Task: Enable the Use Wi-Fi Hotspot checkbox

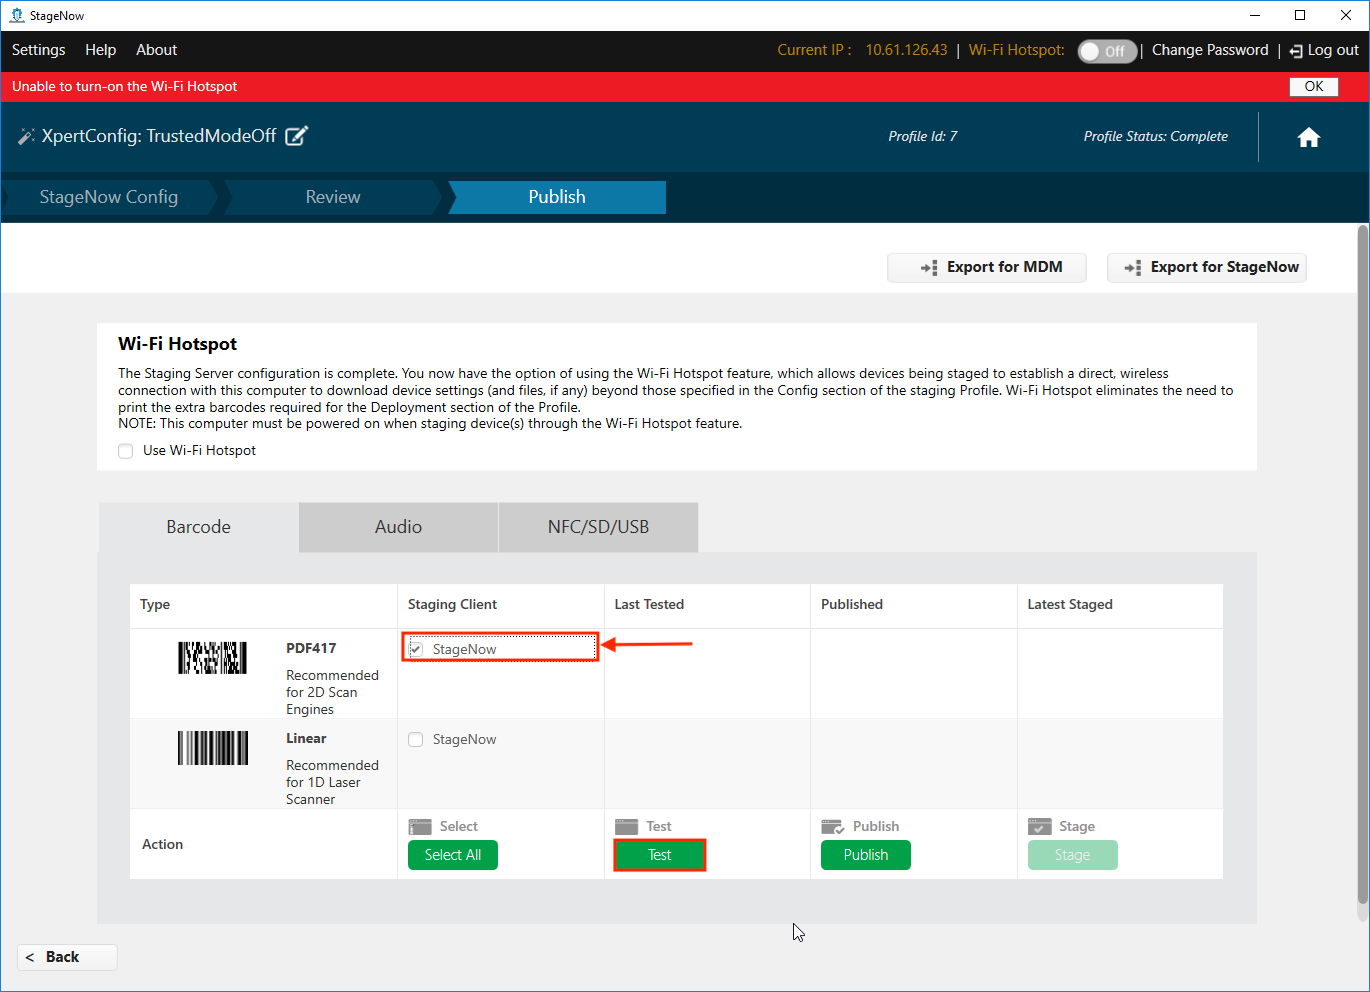Action: tap(126, 451)
